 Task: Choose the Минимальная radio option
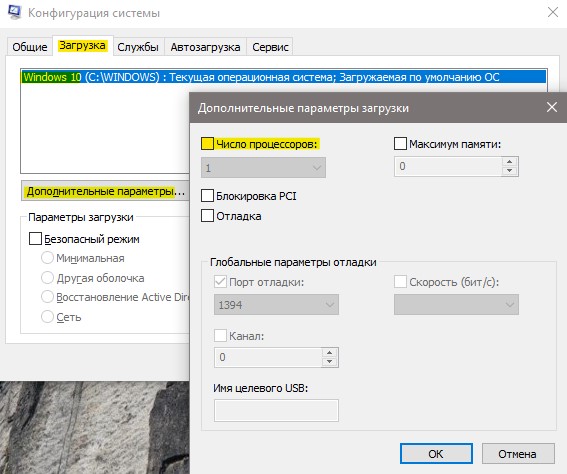click(47, 258)
